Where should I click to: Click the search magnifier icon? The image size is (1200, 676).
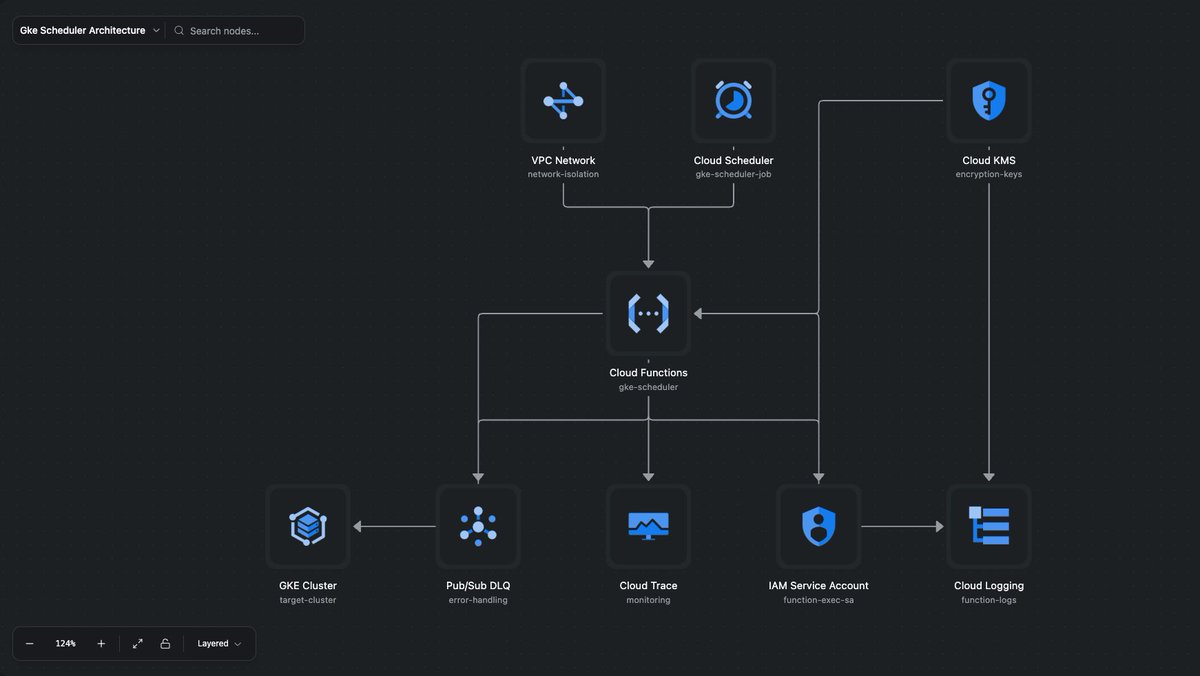click(x=179, y=31)
